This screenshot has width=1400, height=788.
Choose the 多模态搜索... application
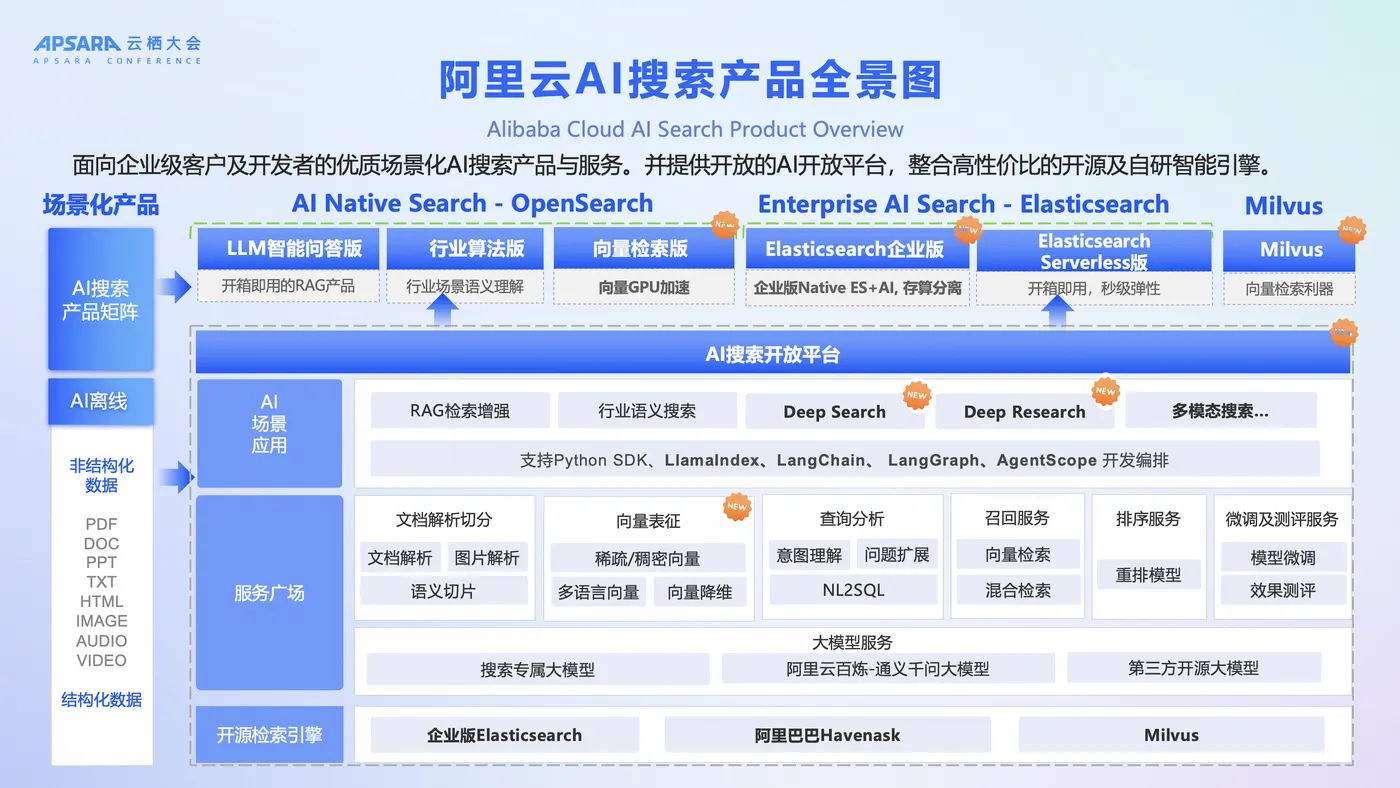click(1221, 410)
